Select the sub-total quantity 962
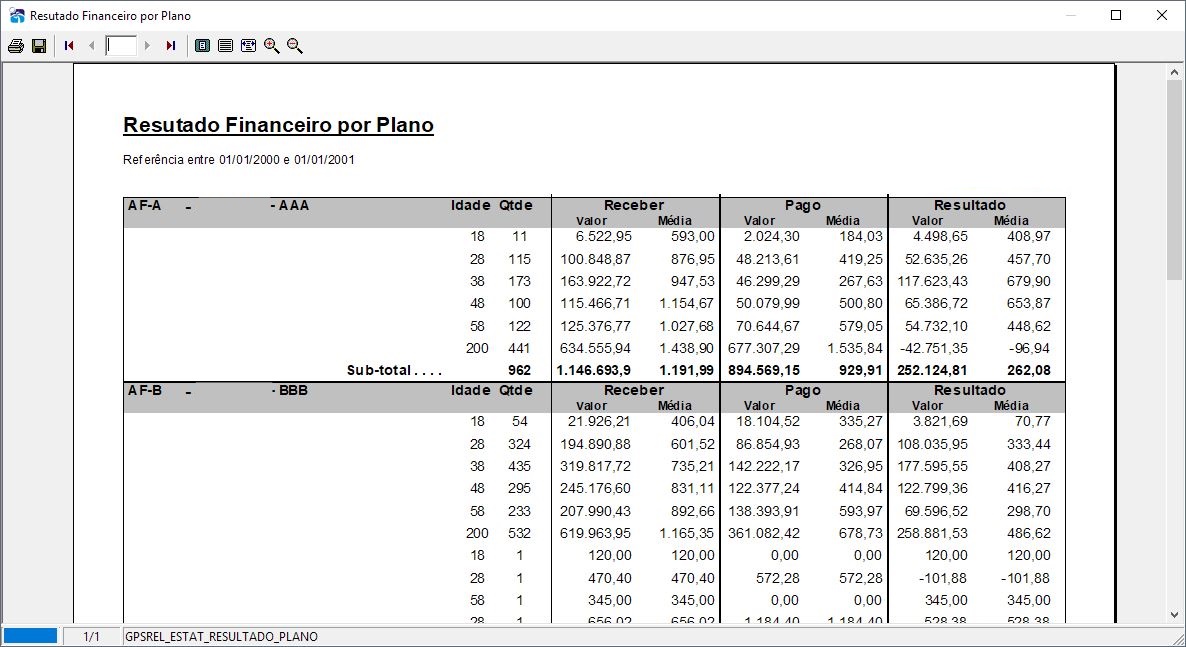The width and height of the screenshot is (1186, 647). [520, 371]
